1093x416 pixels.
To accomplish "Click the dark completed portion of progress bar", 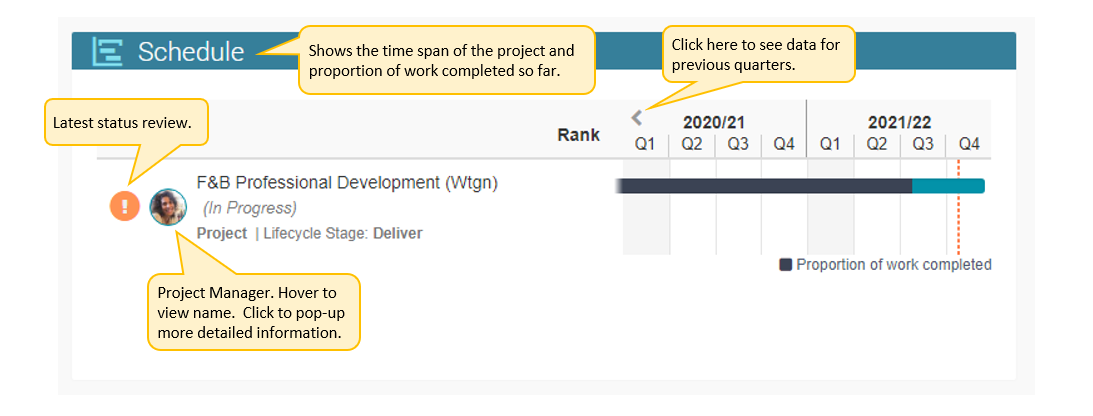I will (765, 186).
